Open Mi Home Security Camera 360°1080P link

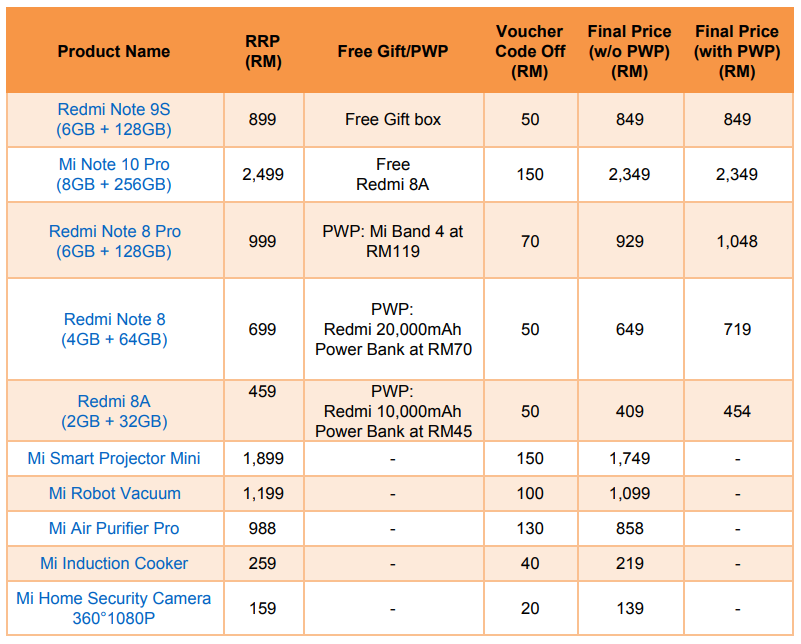pyautogui.click(x=114, y=608)
